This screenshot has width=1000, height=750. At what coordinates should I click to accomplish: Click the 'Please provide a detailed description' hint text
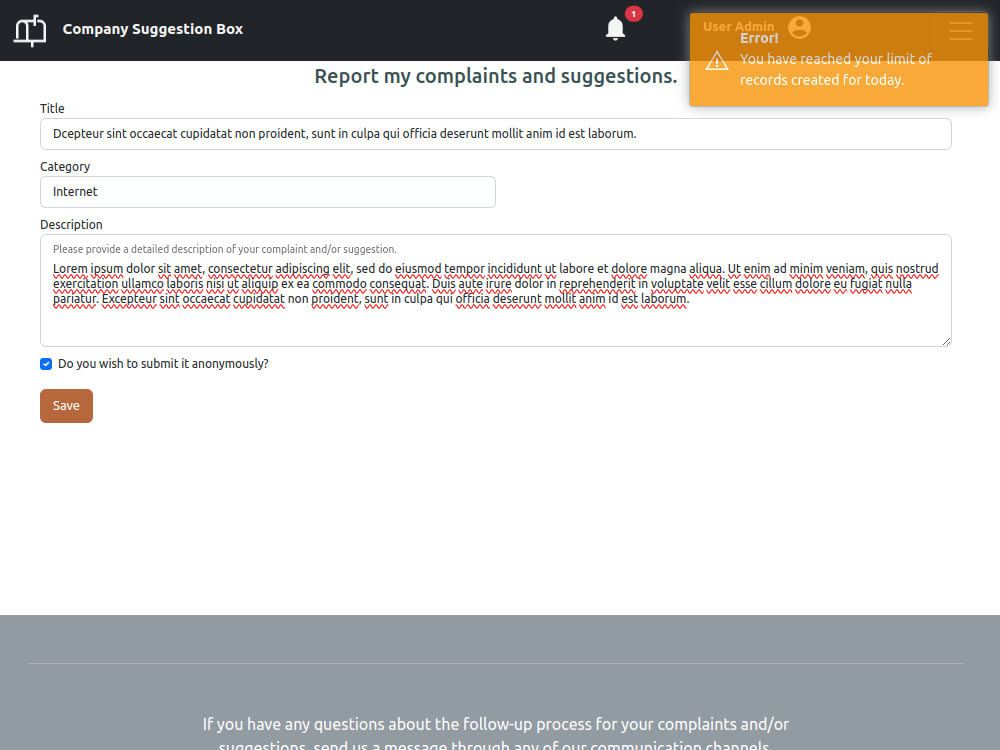pos(224,249)
